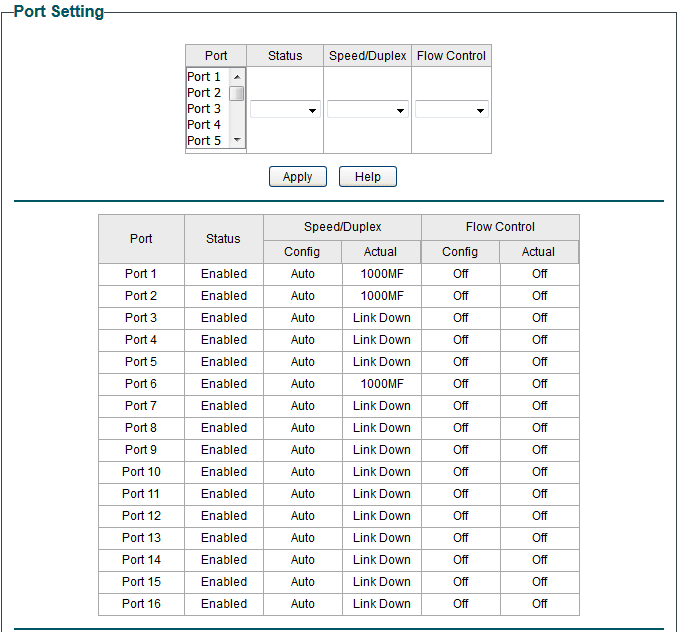The width and height of the screenshot is (677, 632).
Task: Open the Flow Control dropdown
Action: 452,110
